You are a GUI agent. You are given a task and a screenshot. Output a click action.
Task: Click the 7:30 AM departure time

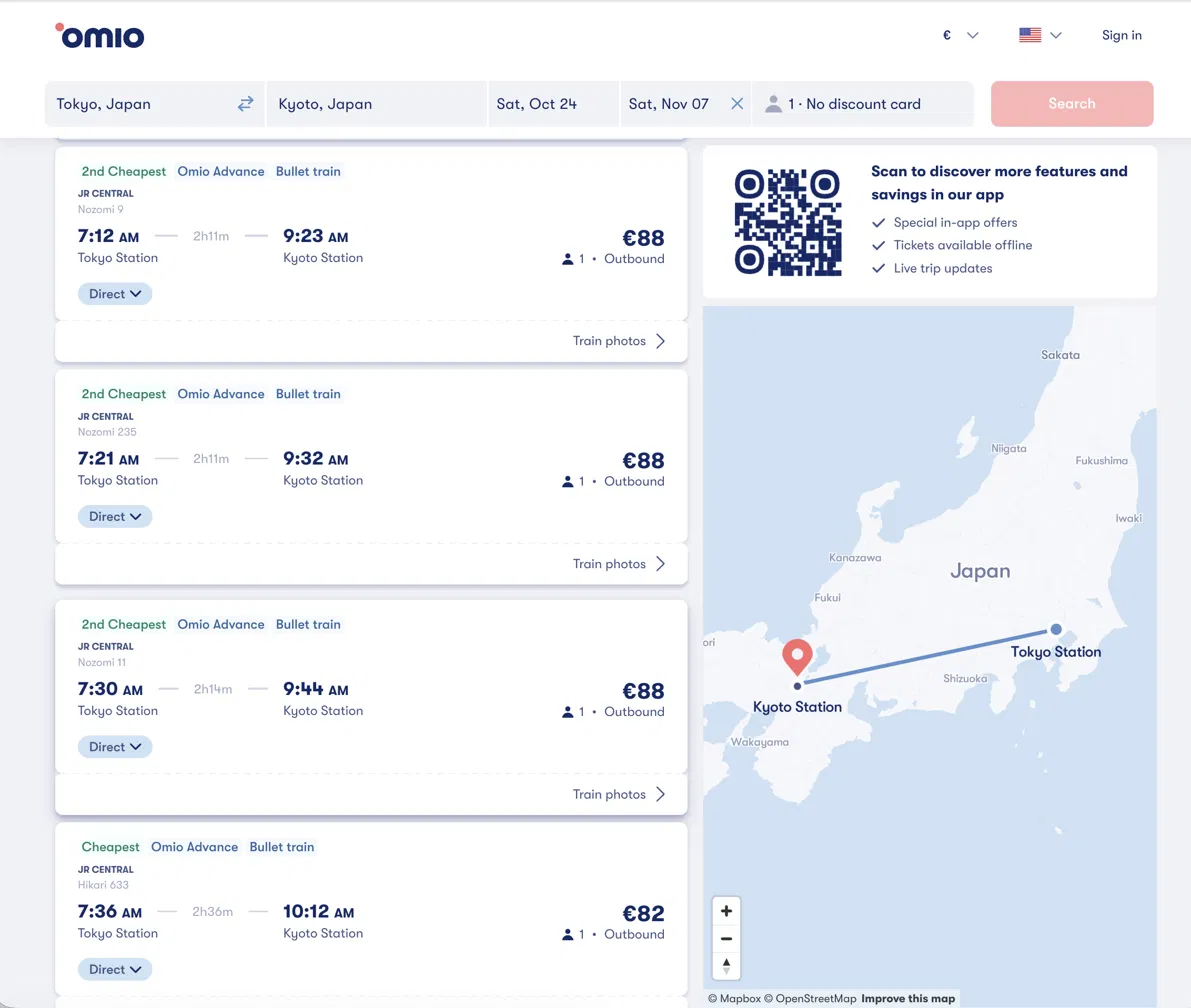[x=110, y=689]
